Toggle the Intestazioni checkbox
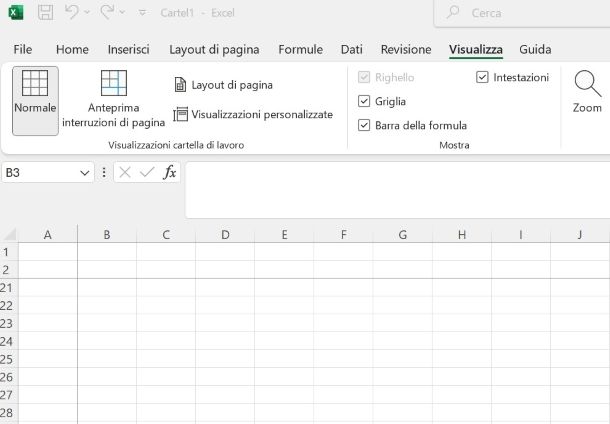The height and width of the screenshot is (424, 610). tap(482, 77)
